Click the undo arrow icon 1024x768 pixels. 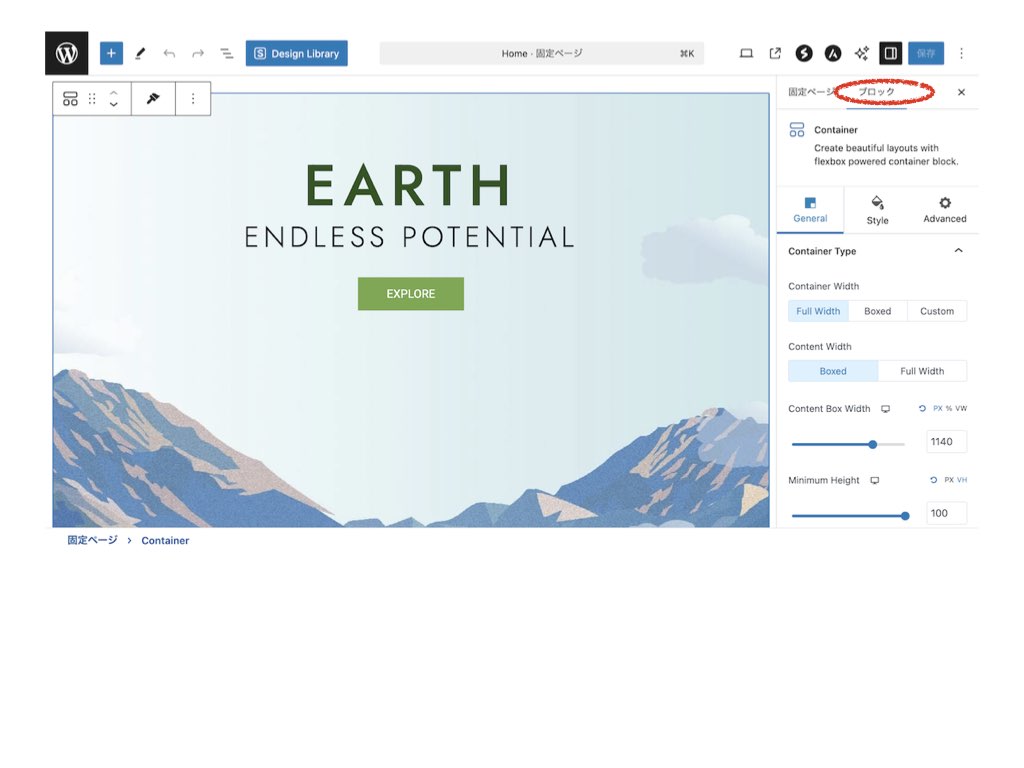pyautogui.click(x=169, y=53)
